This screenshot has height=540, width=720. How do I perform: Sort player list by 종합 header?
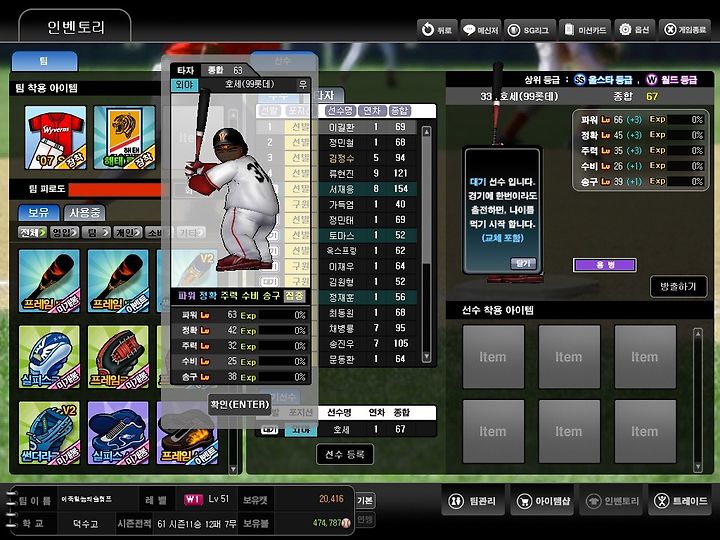click(399, 111)
